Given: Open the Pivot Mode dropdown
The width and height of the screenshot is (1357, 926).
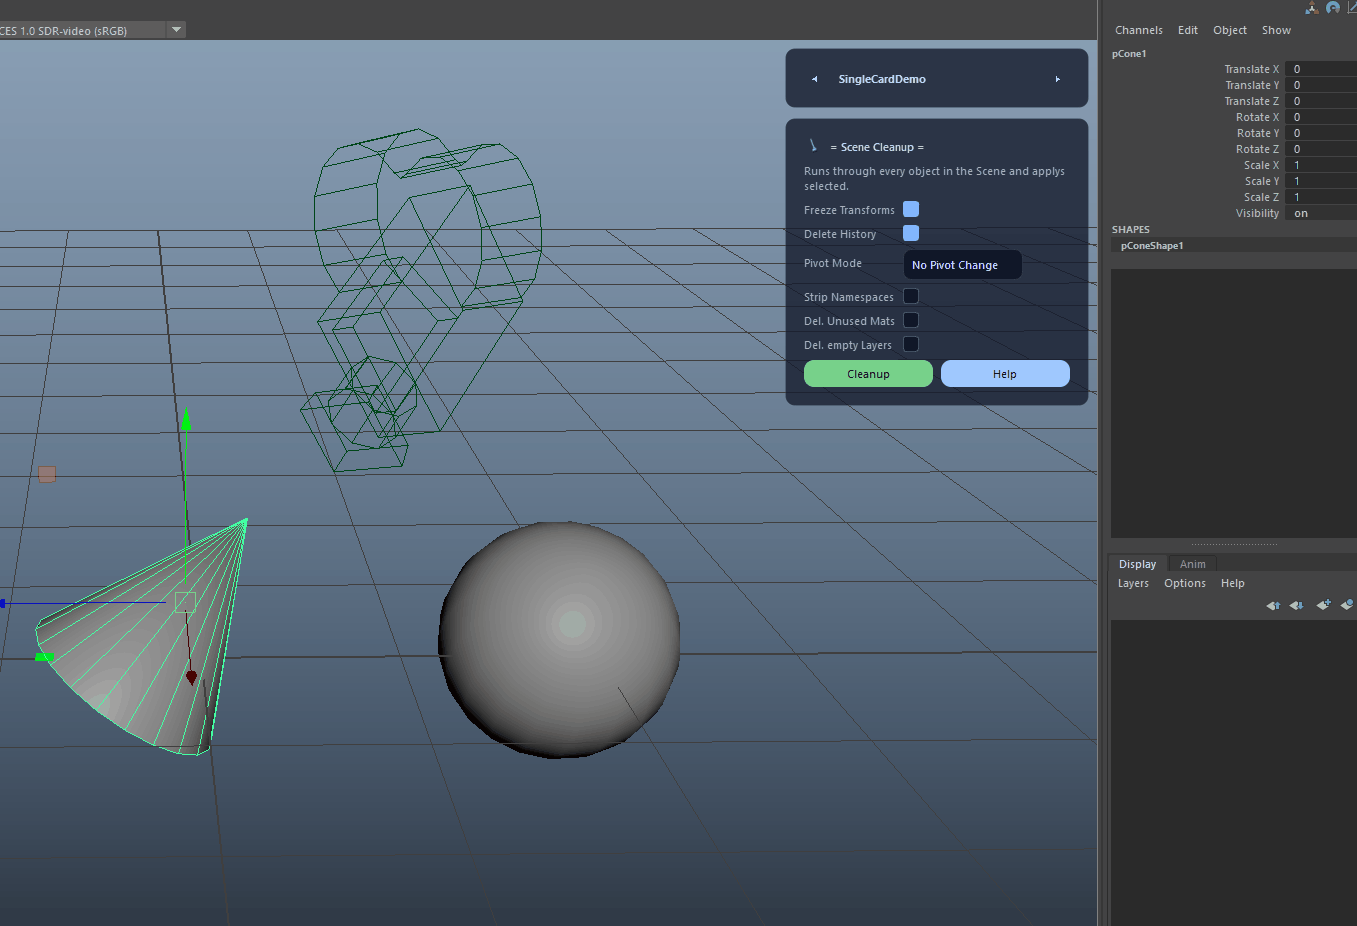Looking at the screenshot, I should pyautogui.click(x=962, y=265).
